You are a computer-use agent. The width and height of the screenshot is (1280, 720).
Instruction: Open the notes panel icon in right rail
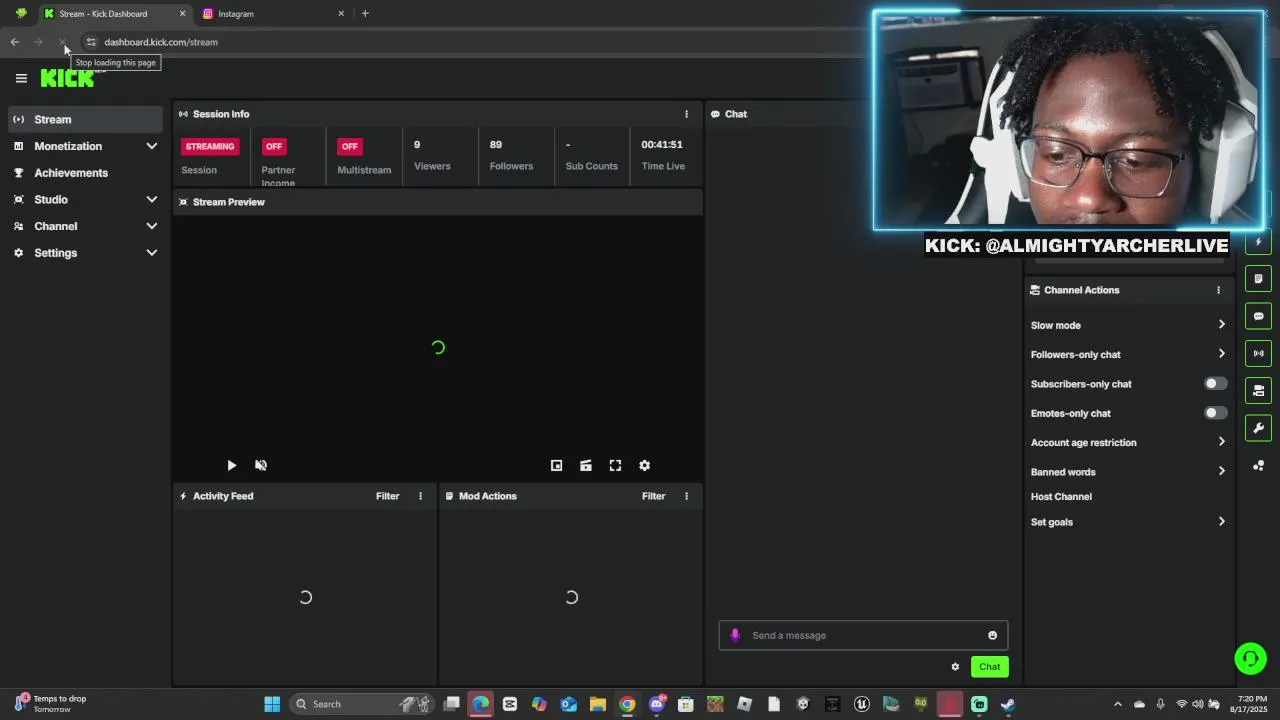(1258, 279)
